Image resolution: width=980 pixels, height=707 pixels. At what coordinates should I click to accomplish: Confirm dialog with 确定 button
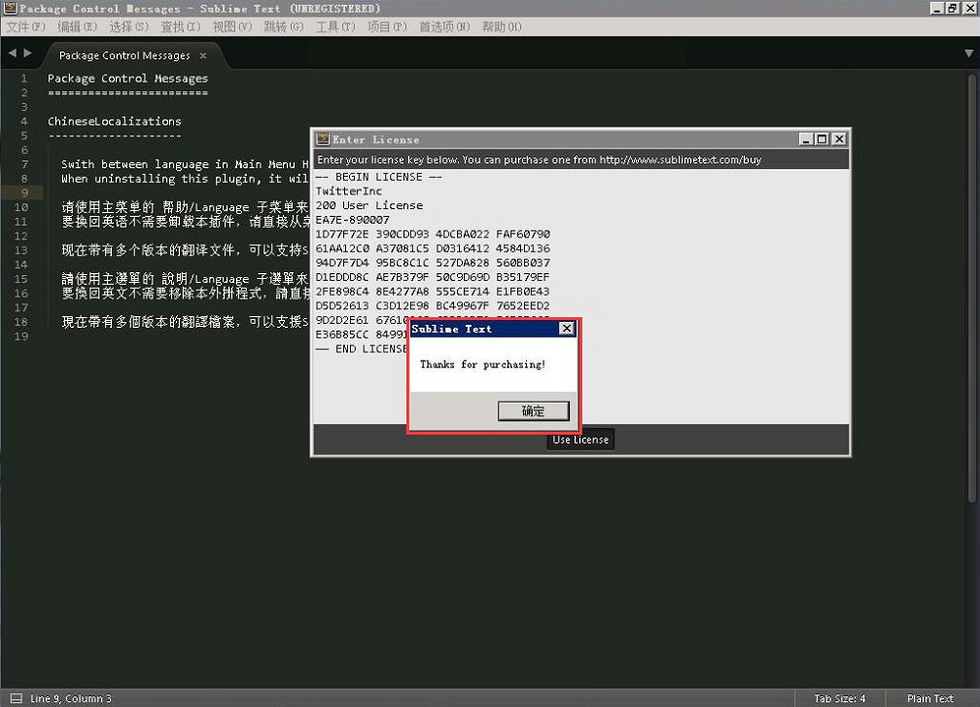533,411
